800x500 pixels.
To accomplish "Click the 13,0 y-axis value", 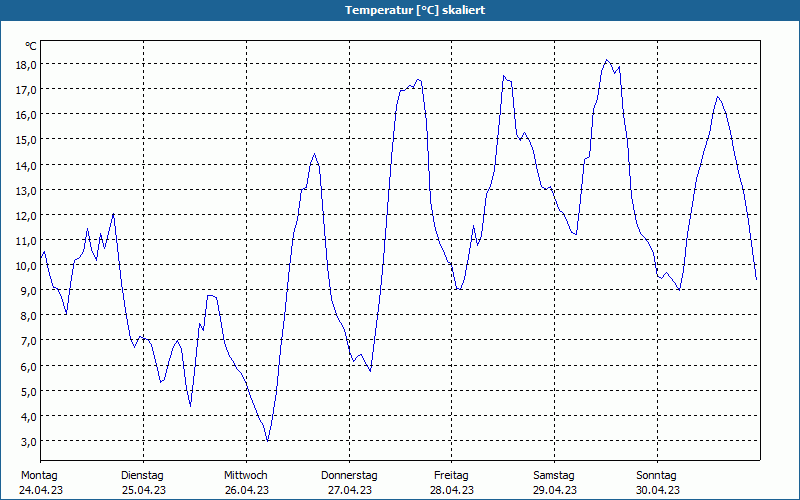I will click(26, 190).
